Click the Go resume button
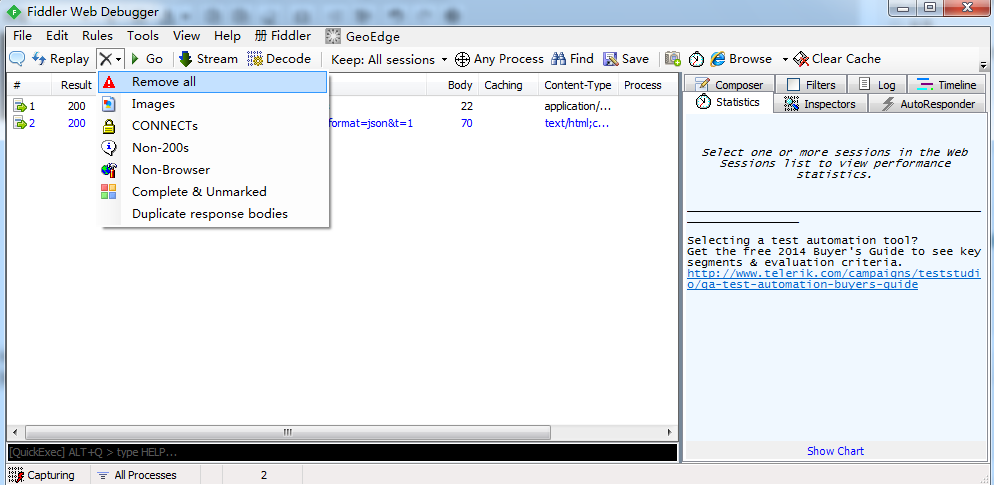994x485 pixels. (x=147, y=59)
